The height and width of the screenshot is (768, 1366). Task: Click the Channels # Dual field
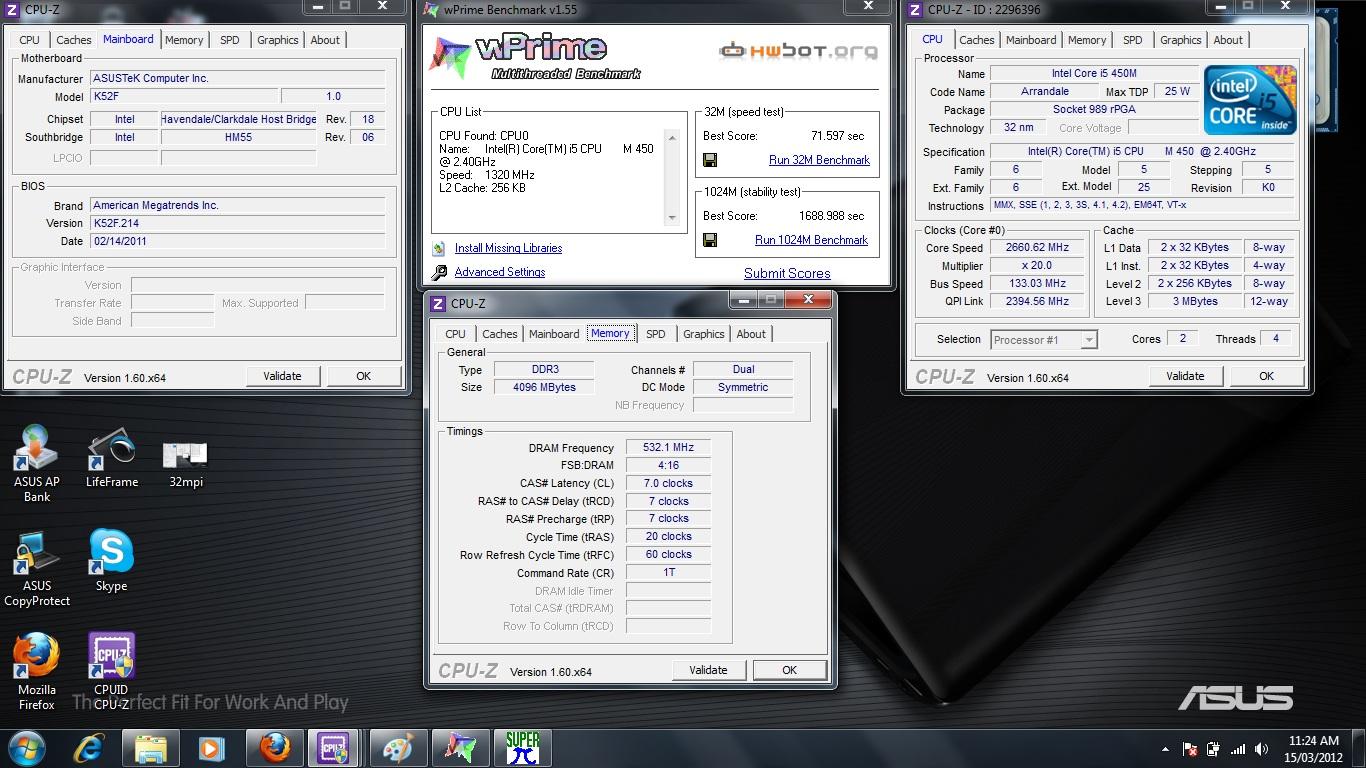[x=743, y=369]
